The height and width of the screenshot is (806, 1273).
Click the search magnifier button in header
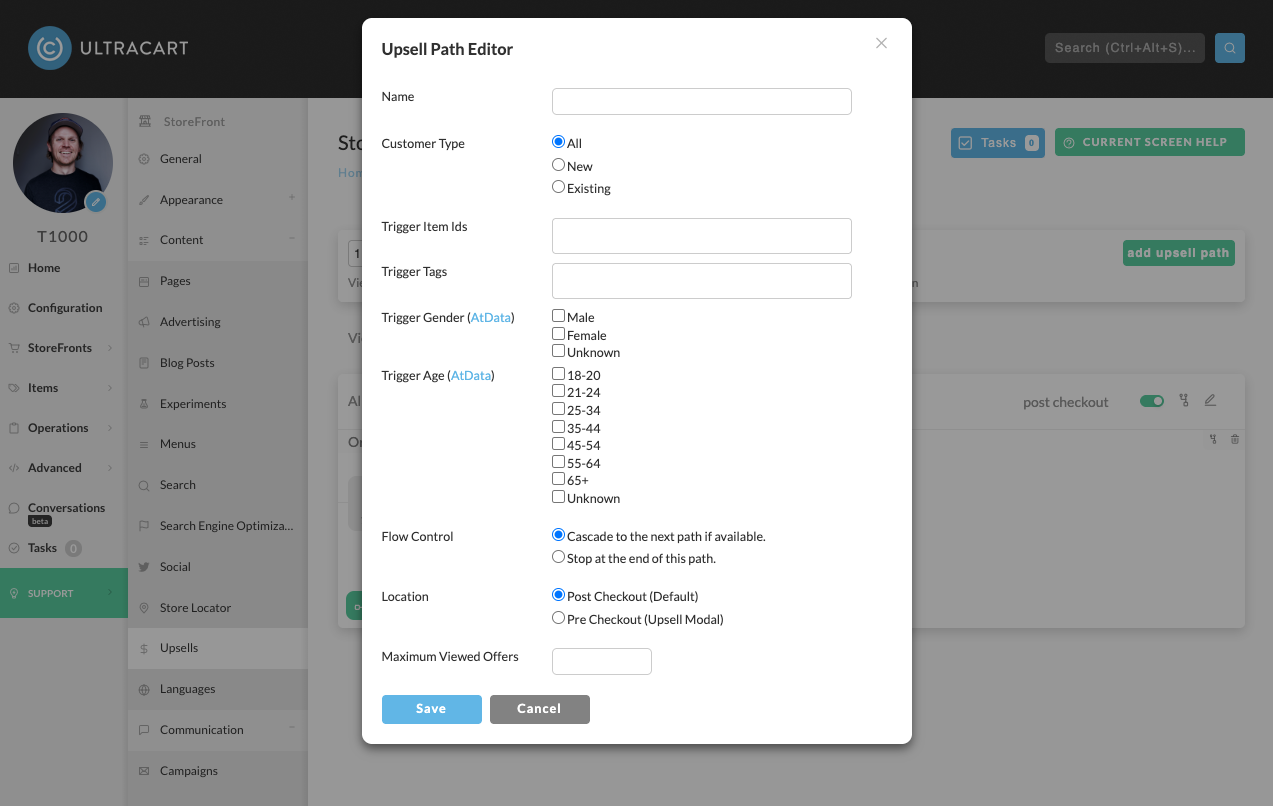click(x=1230, y=48)
